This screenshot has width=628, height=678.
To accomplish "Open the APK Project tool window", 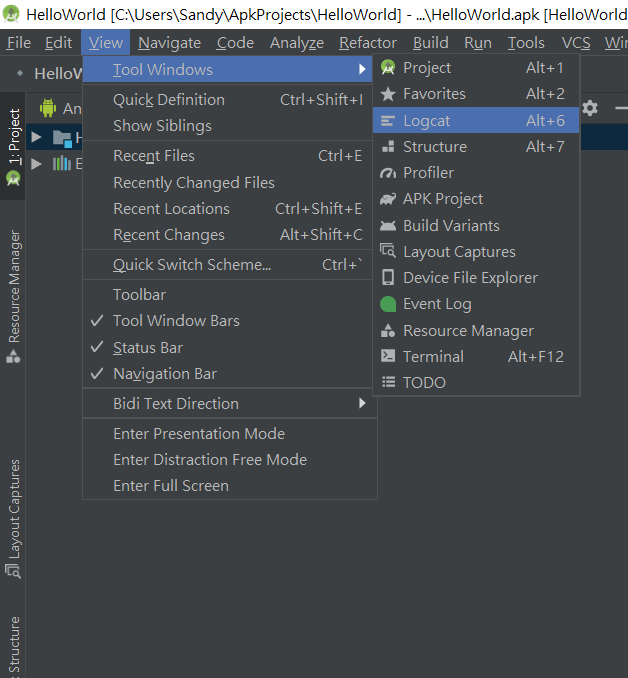I will pos(476,199).
